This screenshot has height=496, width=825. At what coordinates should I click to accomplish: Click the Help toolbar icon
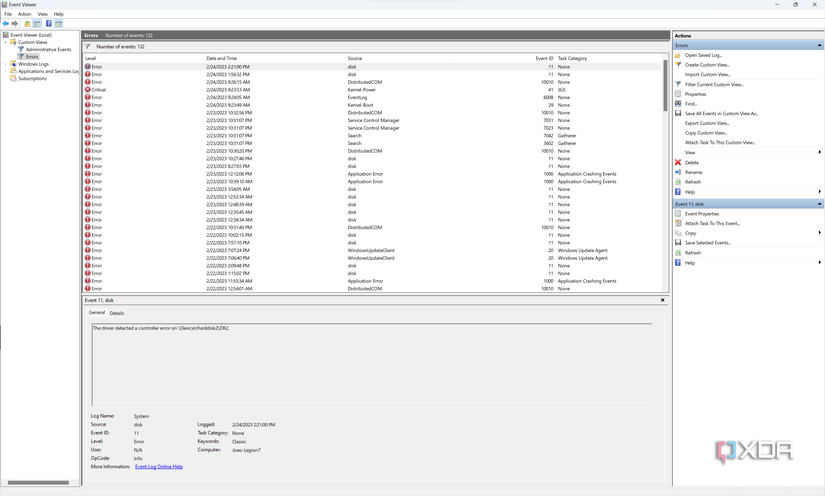[48, 24]
